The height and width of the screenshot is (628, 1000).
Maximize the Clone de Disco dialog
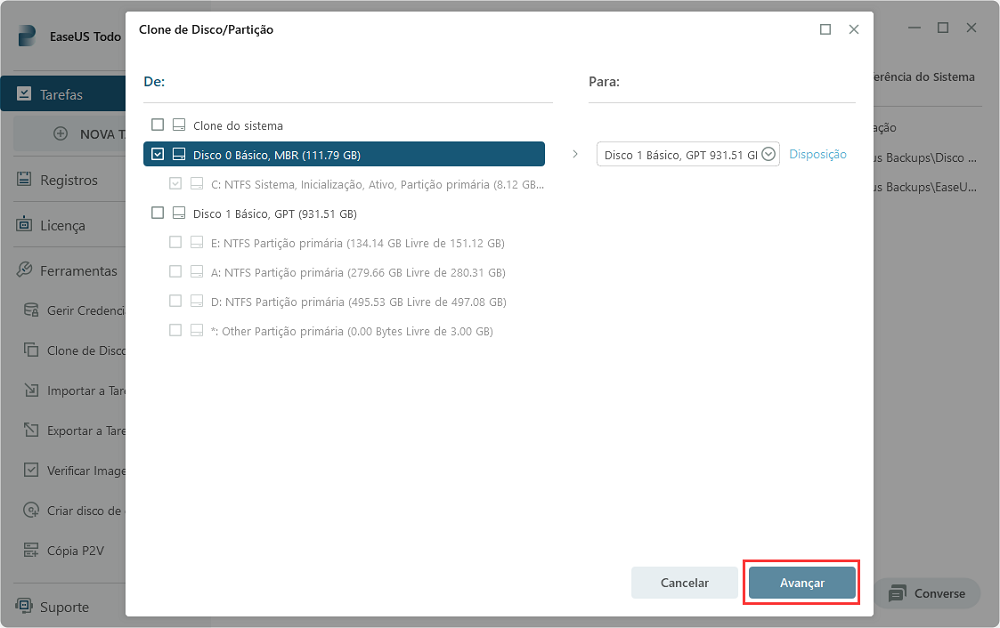825,30
